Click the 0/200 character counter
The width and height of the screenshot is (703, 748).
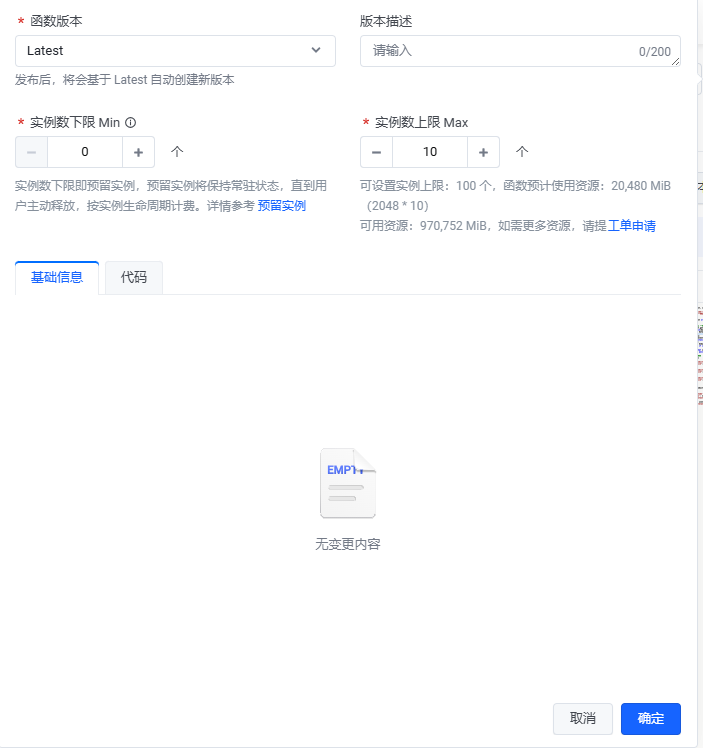(x=654, y=52)
